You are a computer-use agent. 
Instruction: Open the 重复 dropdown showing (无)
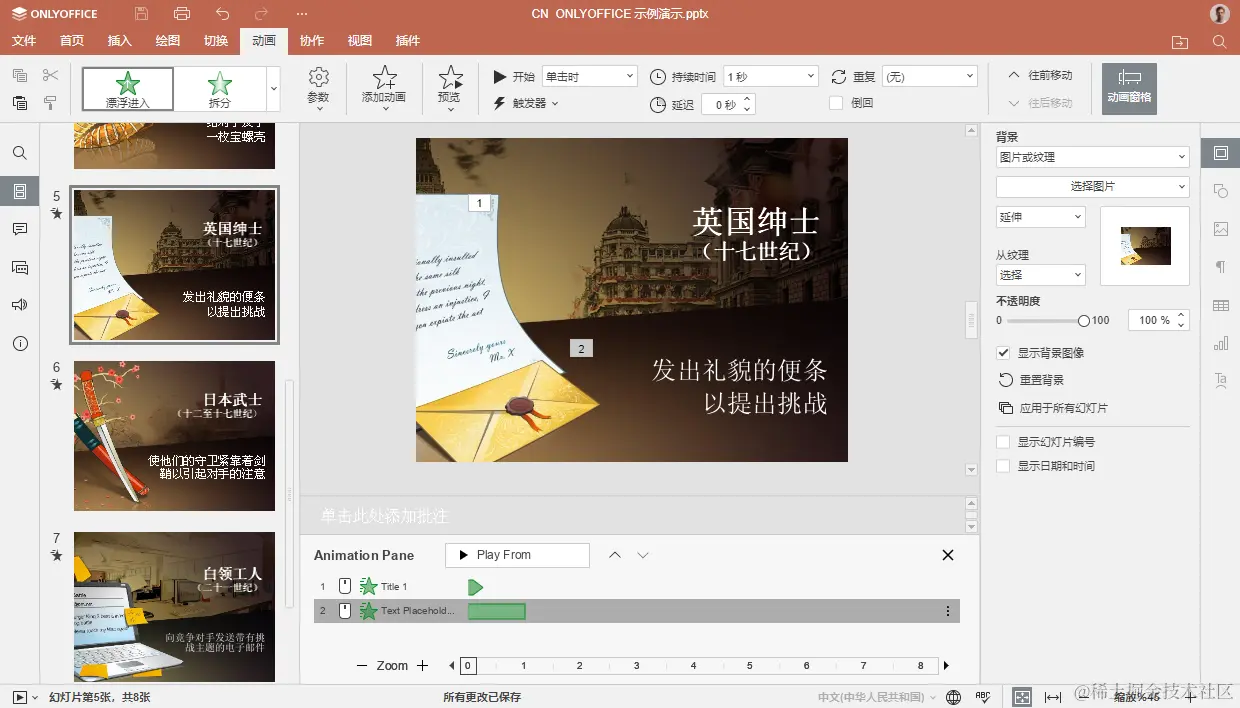tap(930, 75)
